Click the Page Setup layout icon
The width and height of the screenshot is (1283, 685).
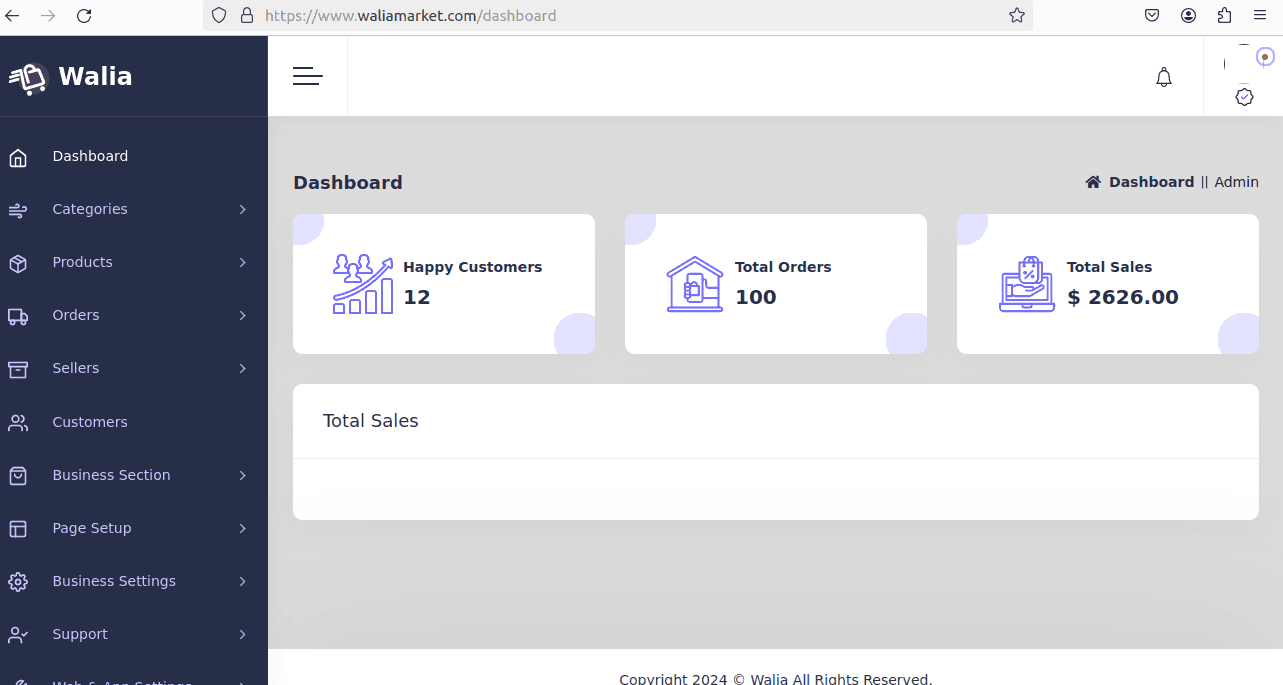[17, 528]
